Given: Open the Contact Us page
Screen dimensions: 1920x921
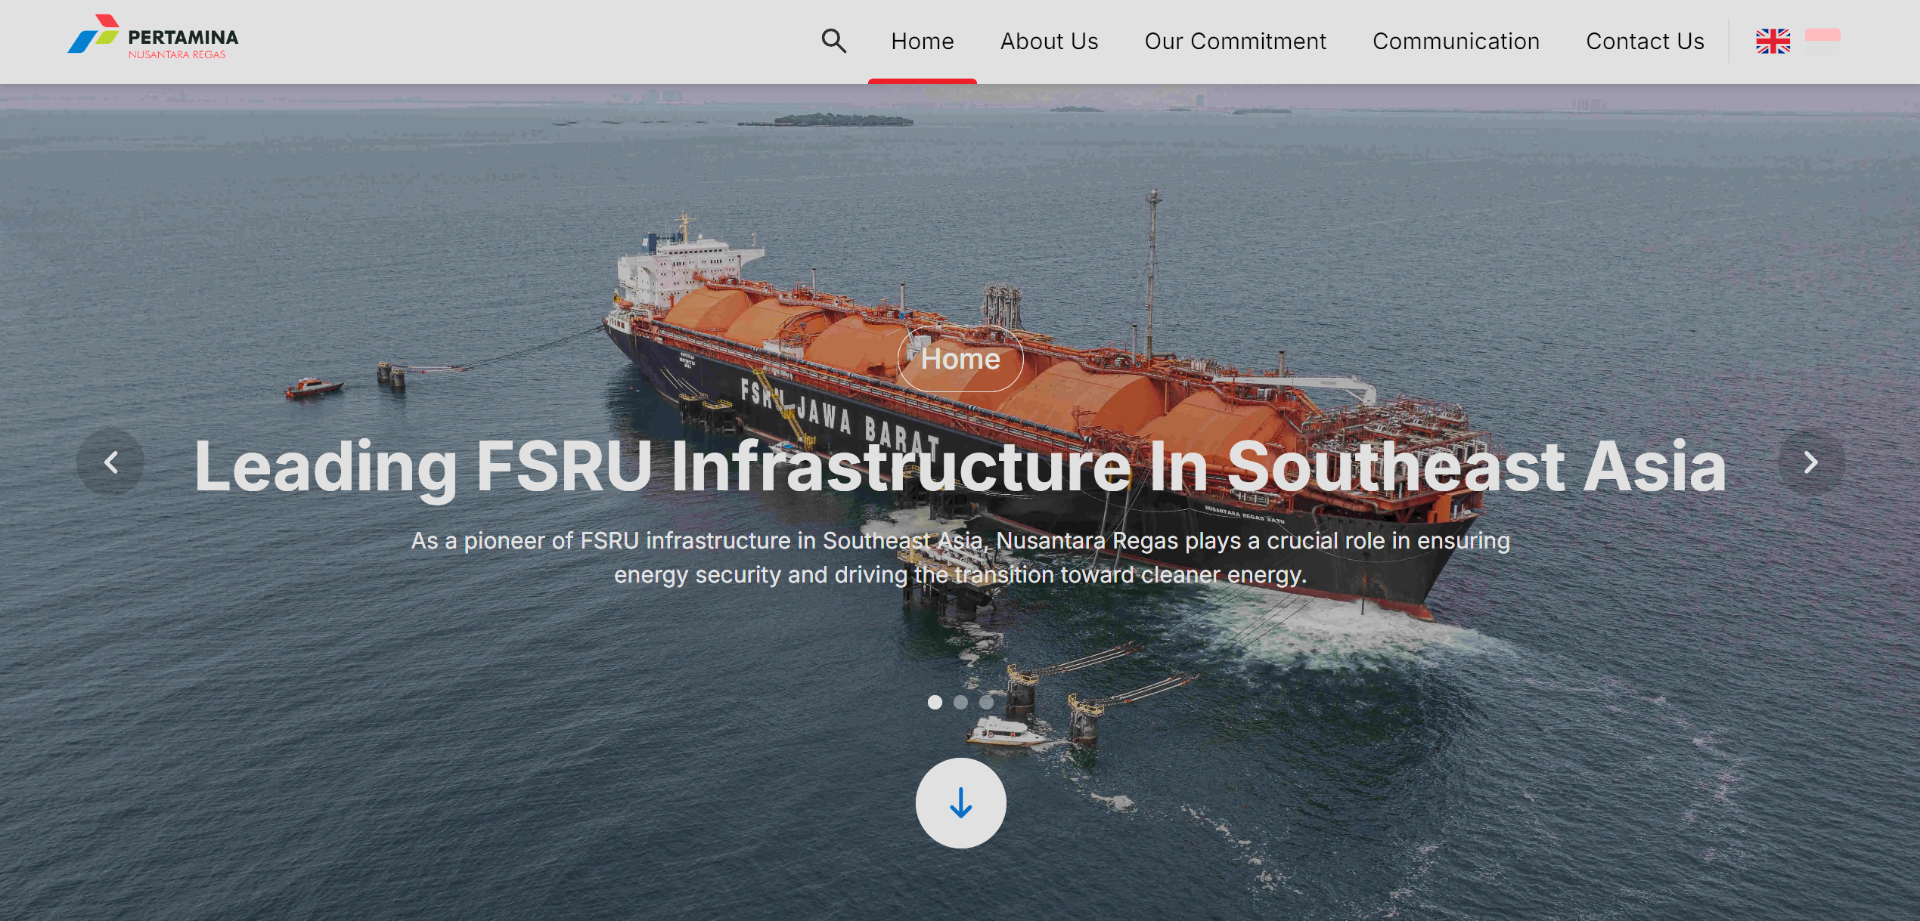Looking at the screenshot, I should click(x=1645, y=41).
